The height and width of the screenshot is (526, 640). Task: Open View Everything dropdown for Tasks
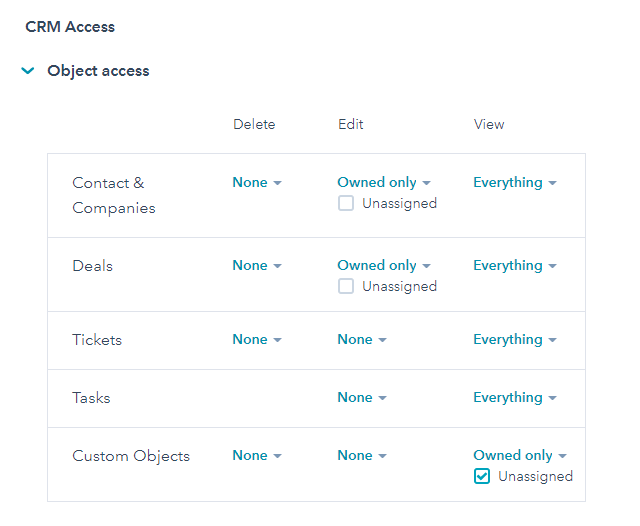tap(515, 397)
